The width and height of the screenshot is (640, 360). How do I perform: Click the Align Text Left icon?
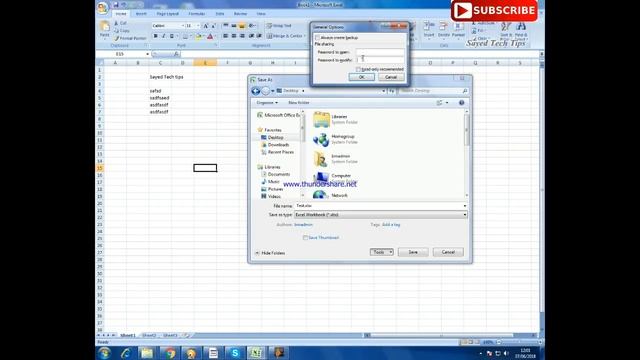coord(225,36)
